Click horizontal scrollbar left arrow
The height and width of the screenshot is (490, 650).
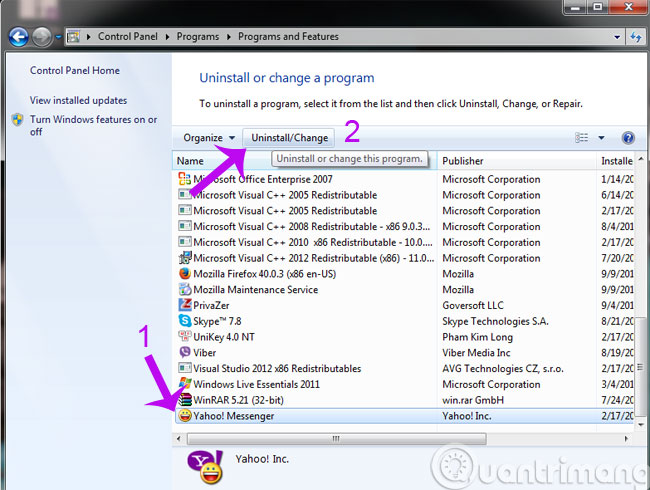[x=179, y=438]
